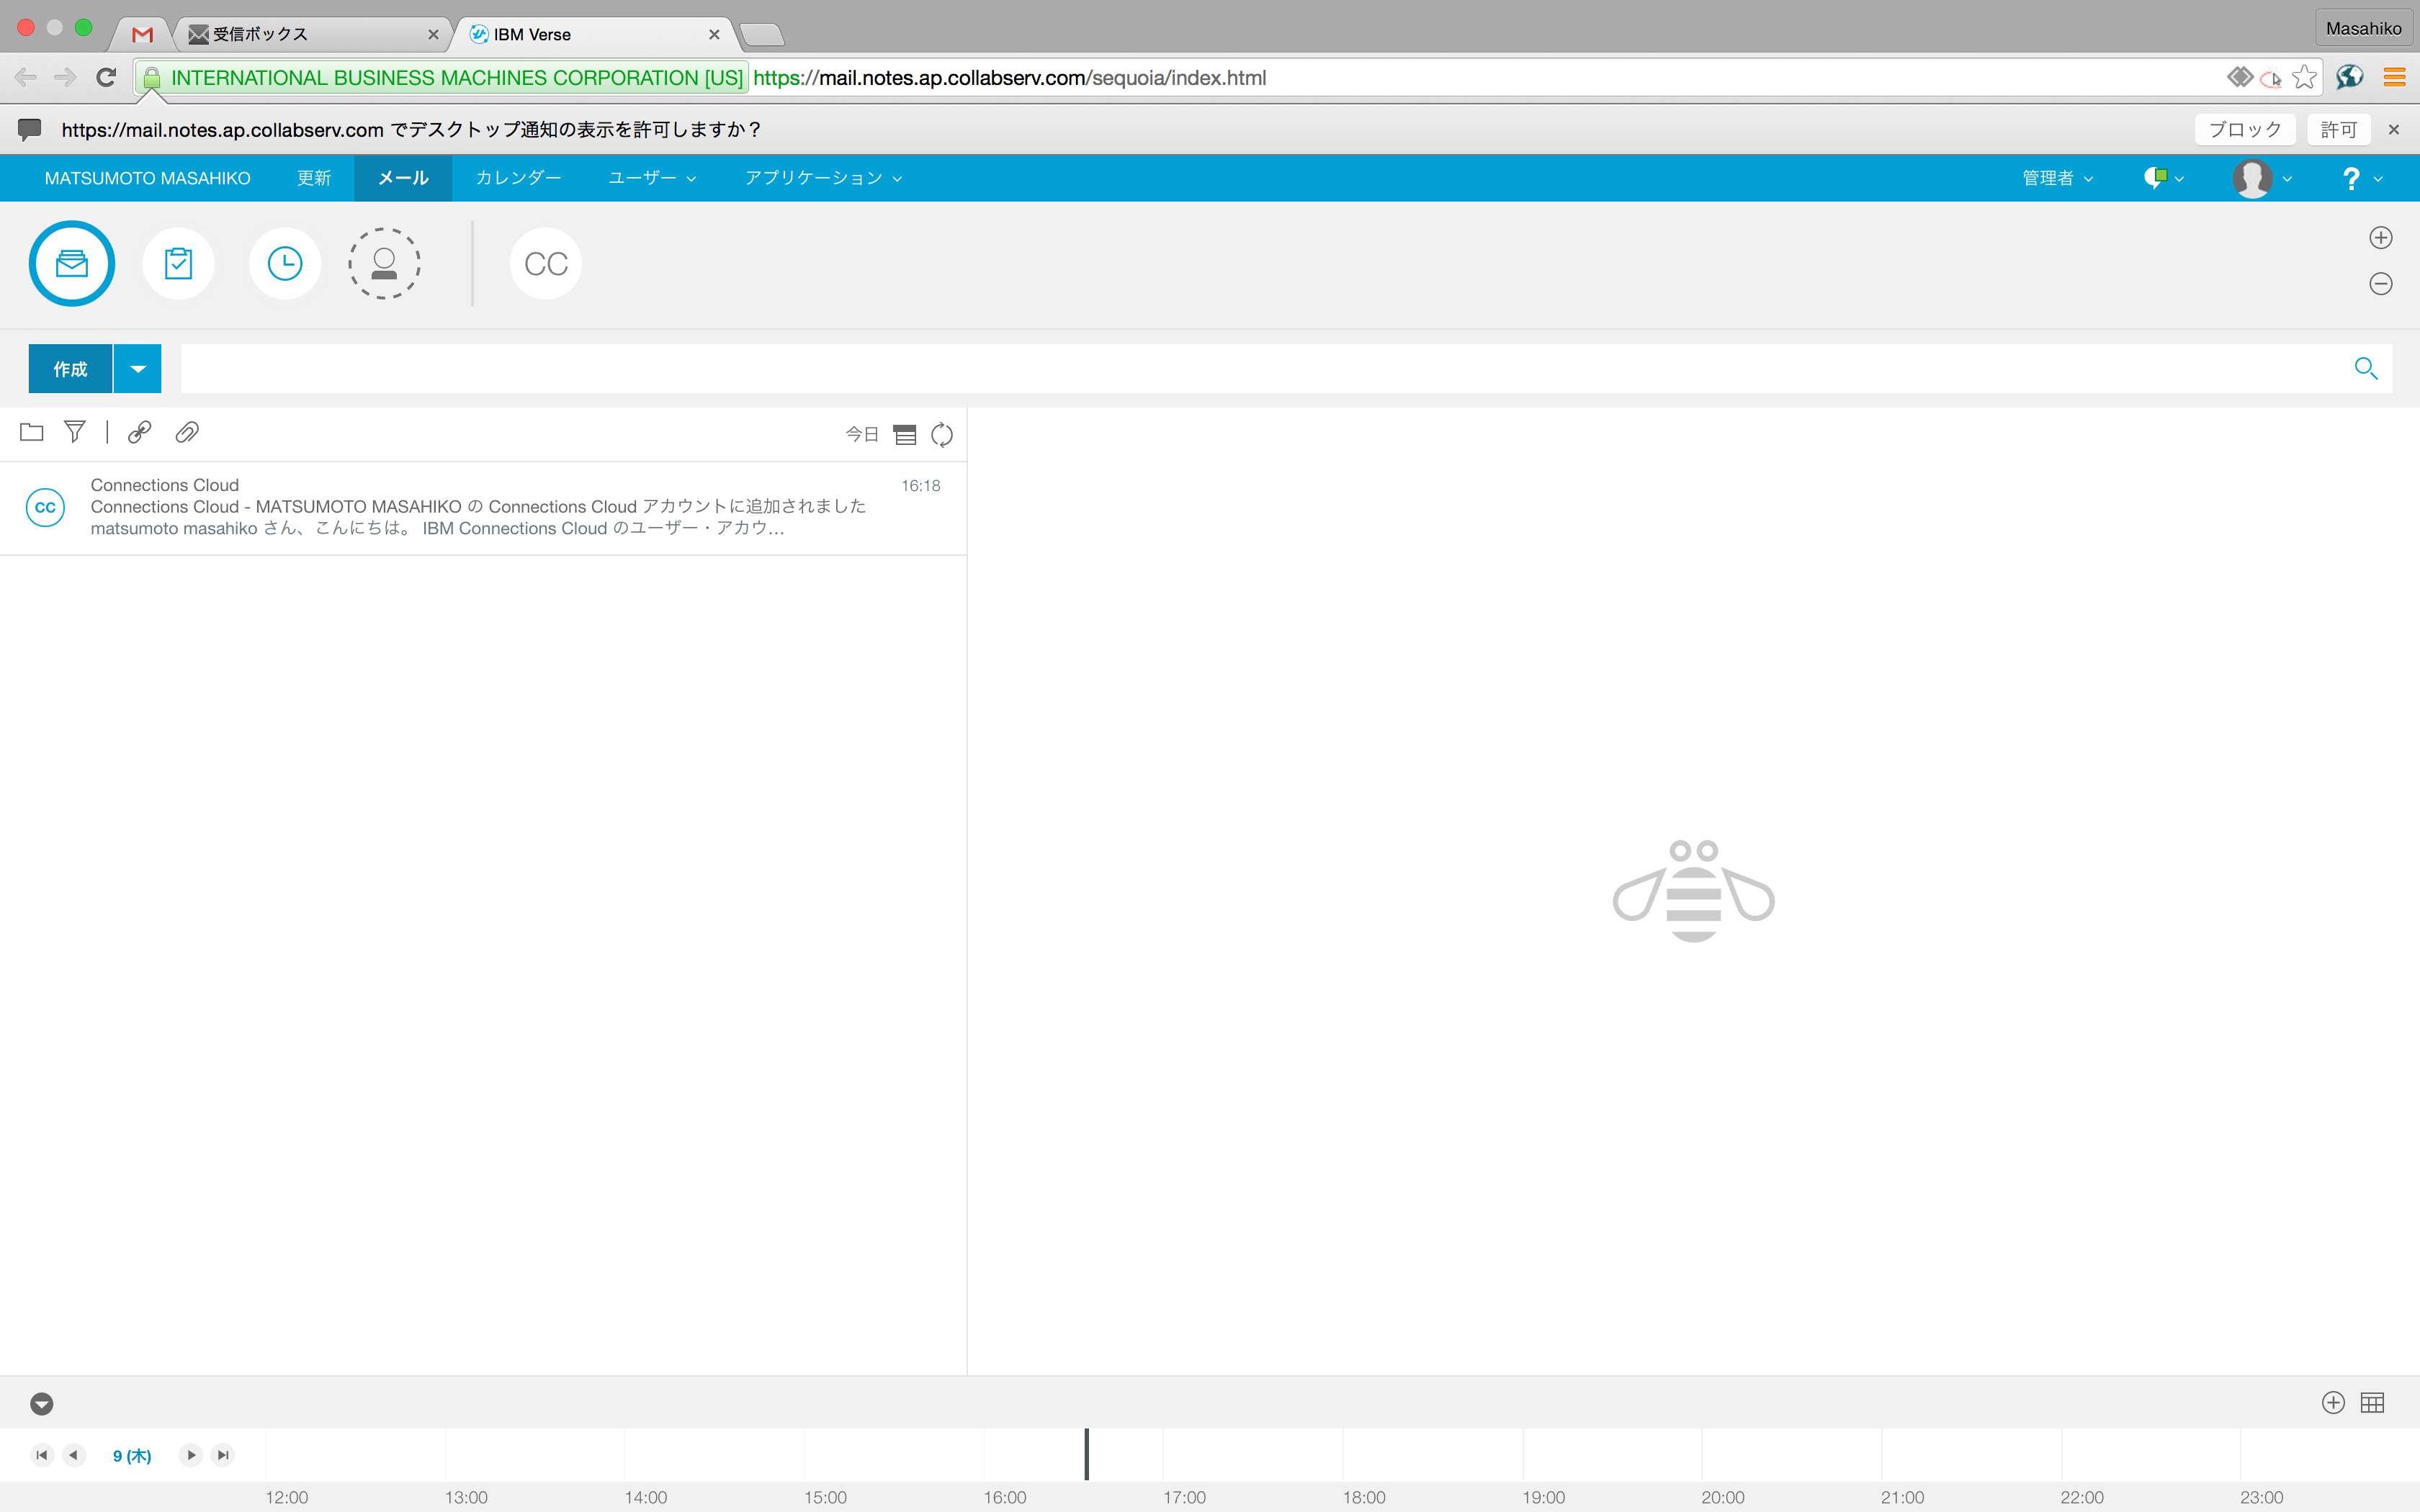Image resolution: width=2420 pixels, height=1512 pixels.
Task: Switch to the 受信ボックス browser tab
Action: pos(314,34)
